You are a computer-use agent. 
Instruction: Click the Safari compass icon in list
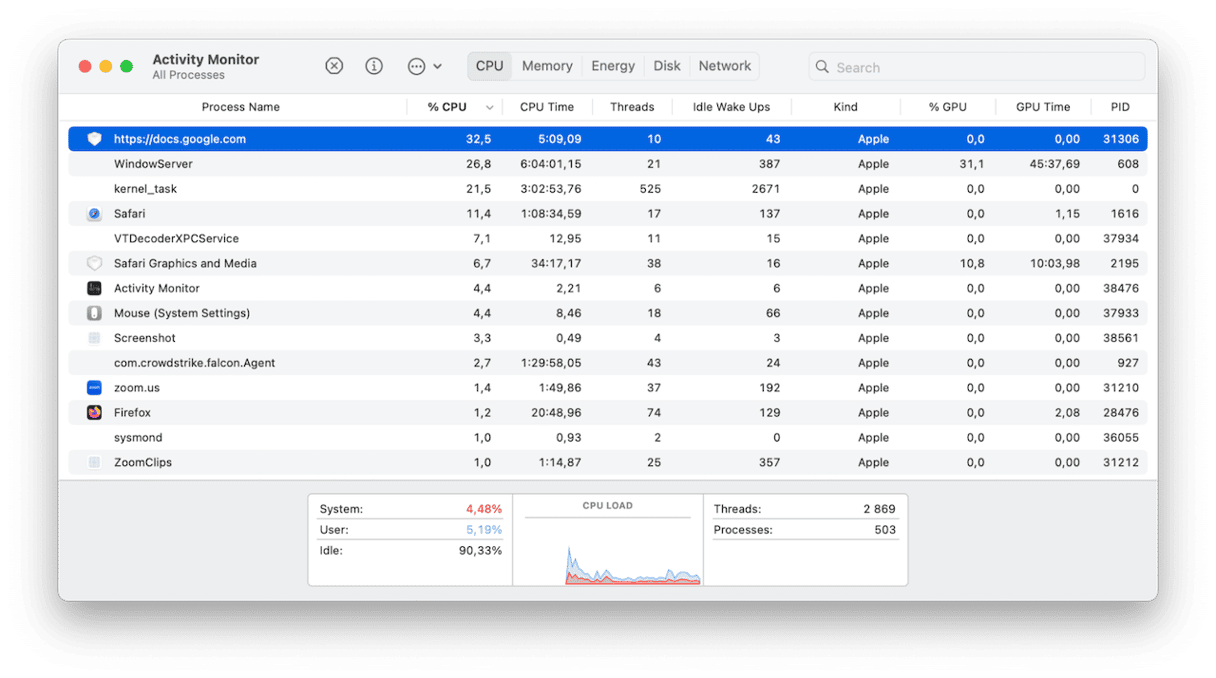point(94,214)
